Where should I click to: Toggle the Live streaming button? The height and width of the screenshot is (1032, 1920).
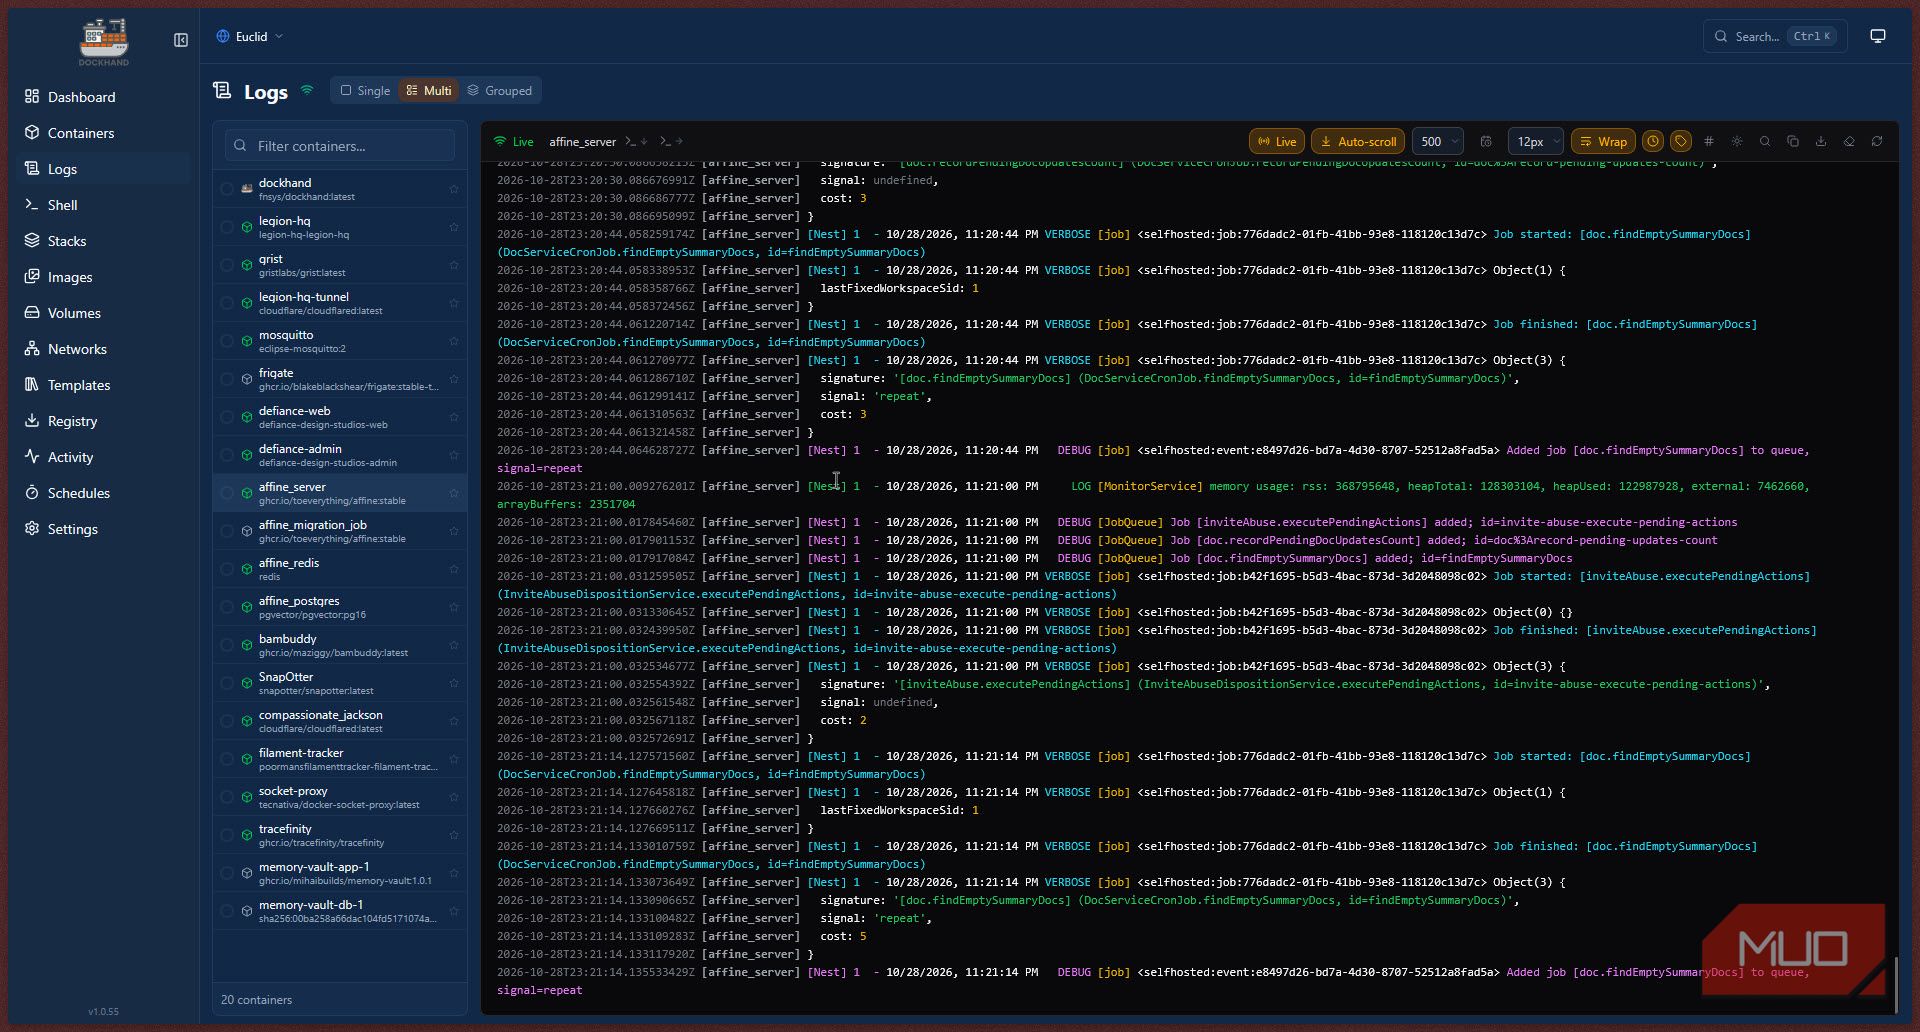tap(1277, 141)
